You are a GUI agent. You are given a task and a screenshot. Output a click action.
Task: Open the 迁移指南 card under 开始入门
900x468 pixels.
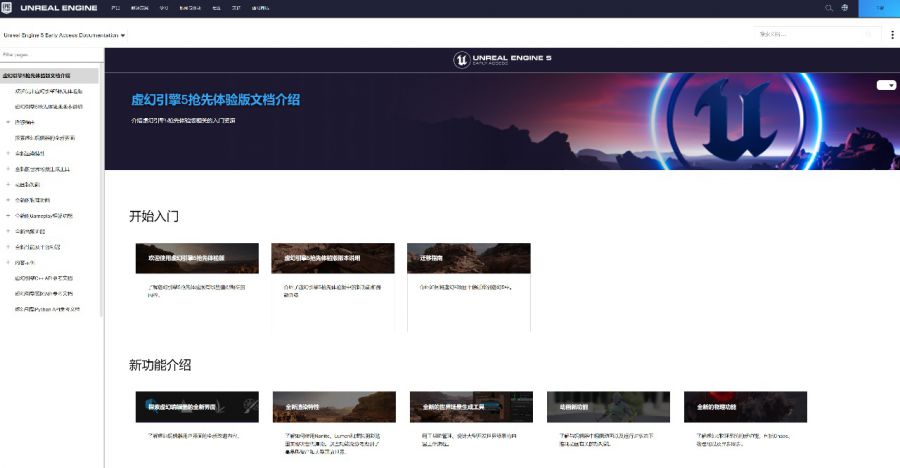tap(469, 287)
